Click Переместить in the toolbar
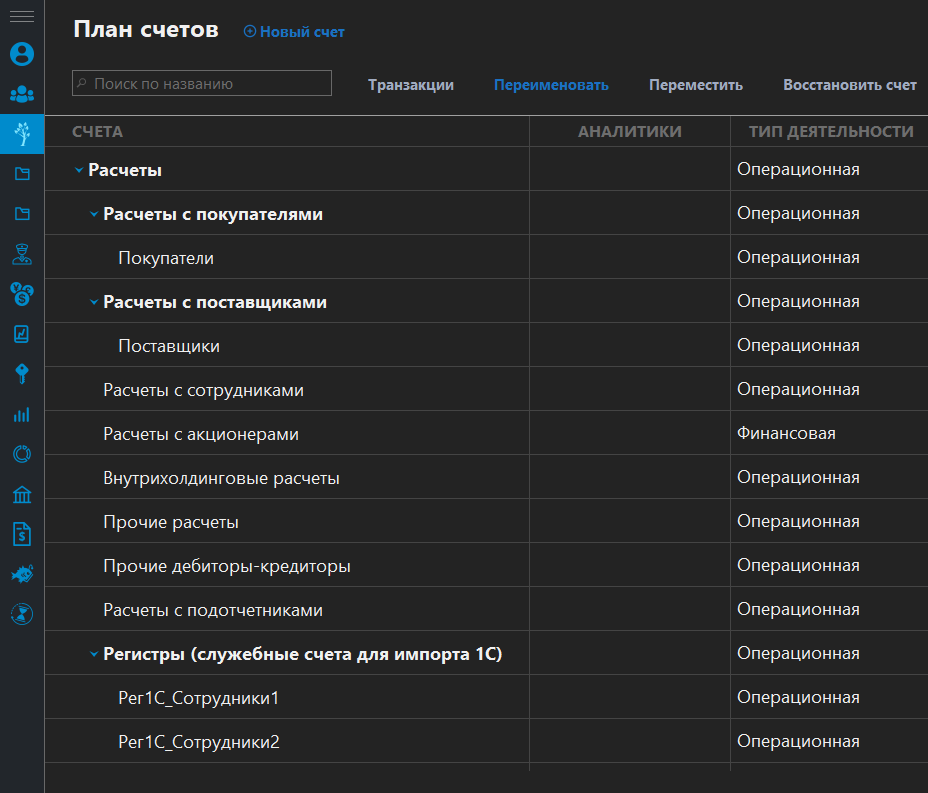This screenshot has height=793, width=928. click(x=695, y=85)
